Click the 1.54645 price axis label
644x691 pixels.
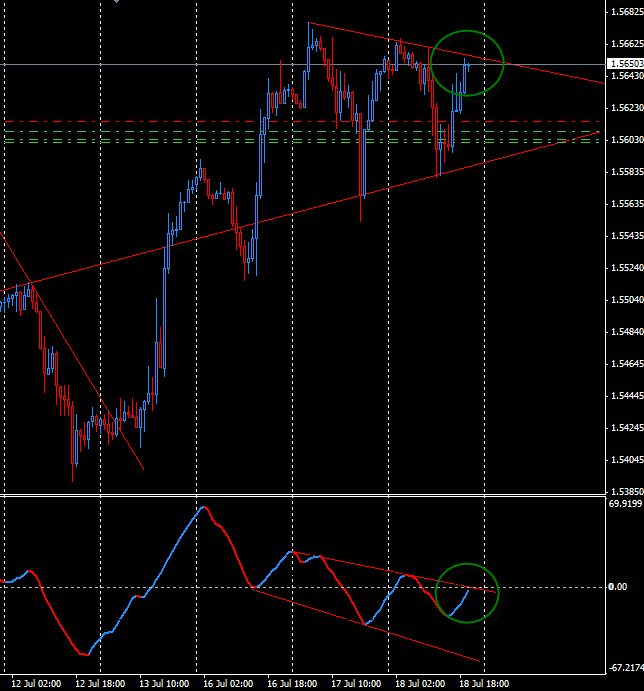(x=627, y=364)
